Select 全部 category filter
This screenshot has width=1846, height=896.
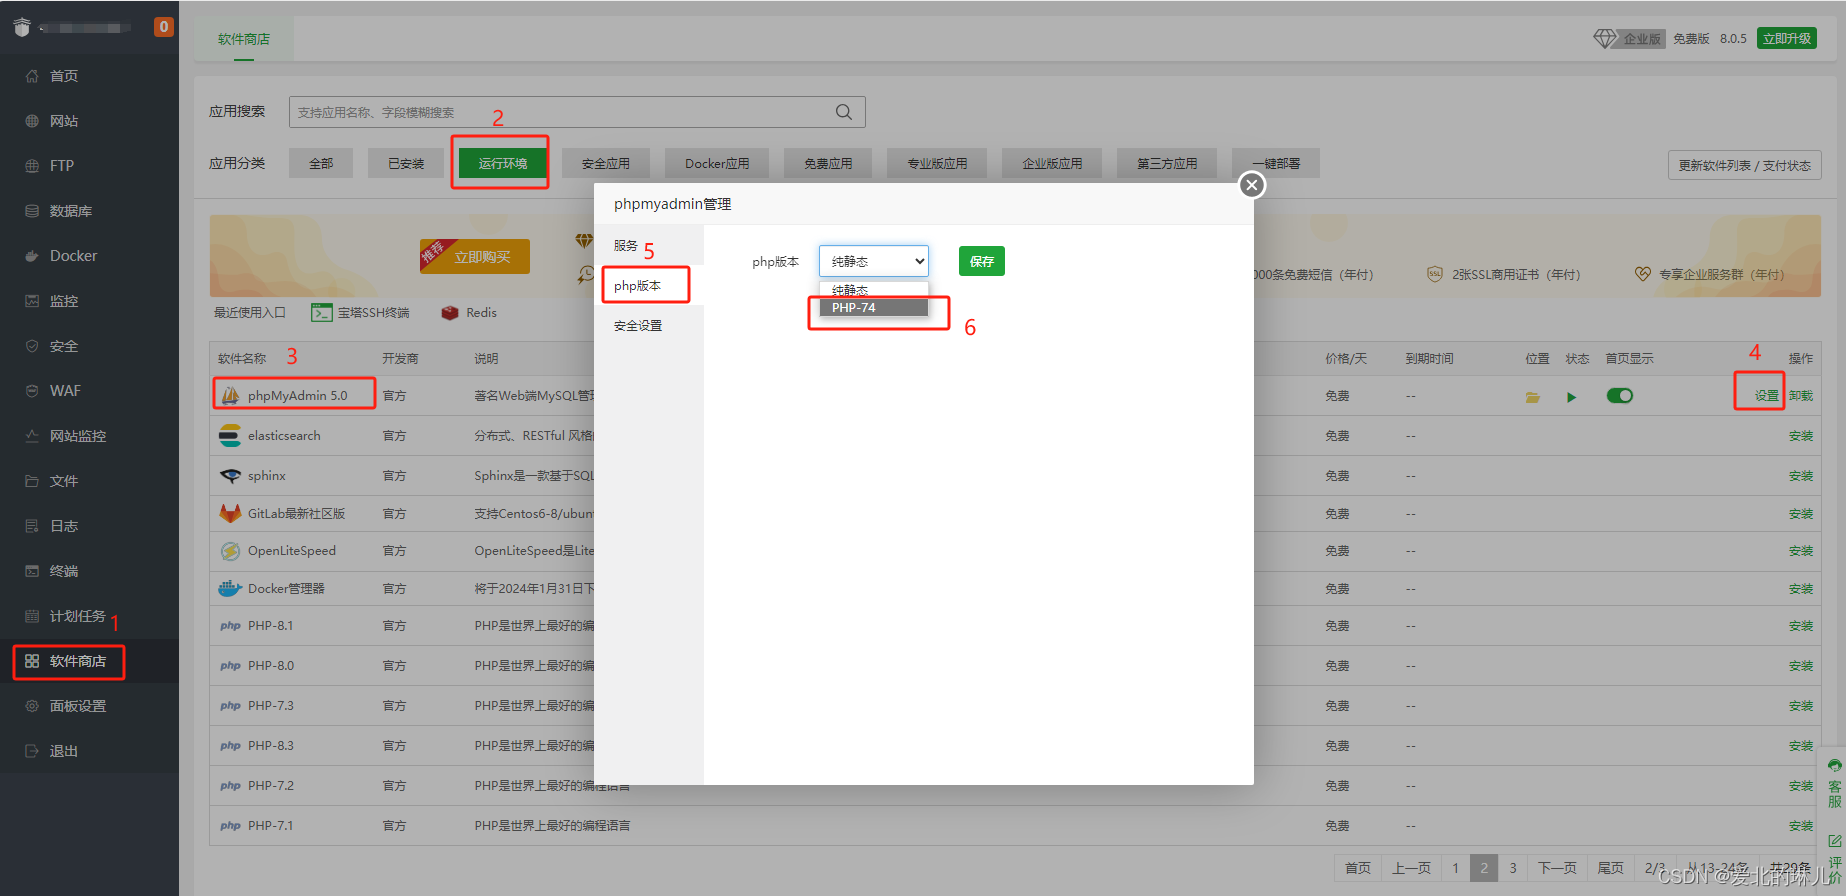point(321,163)
